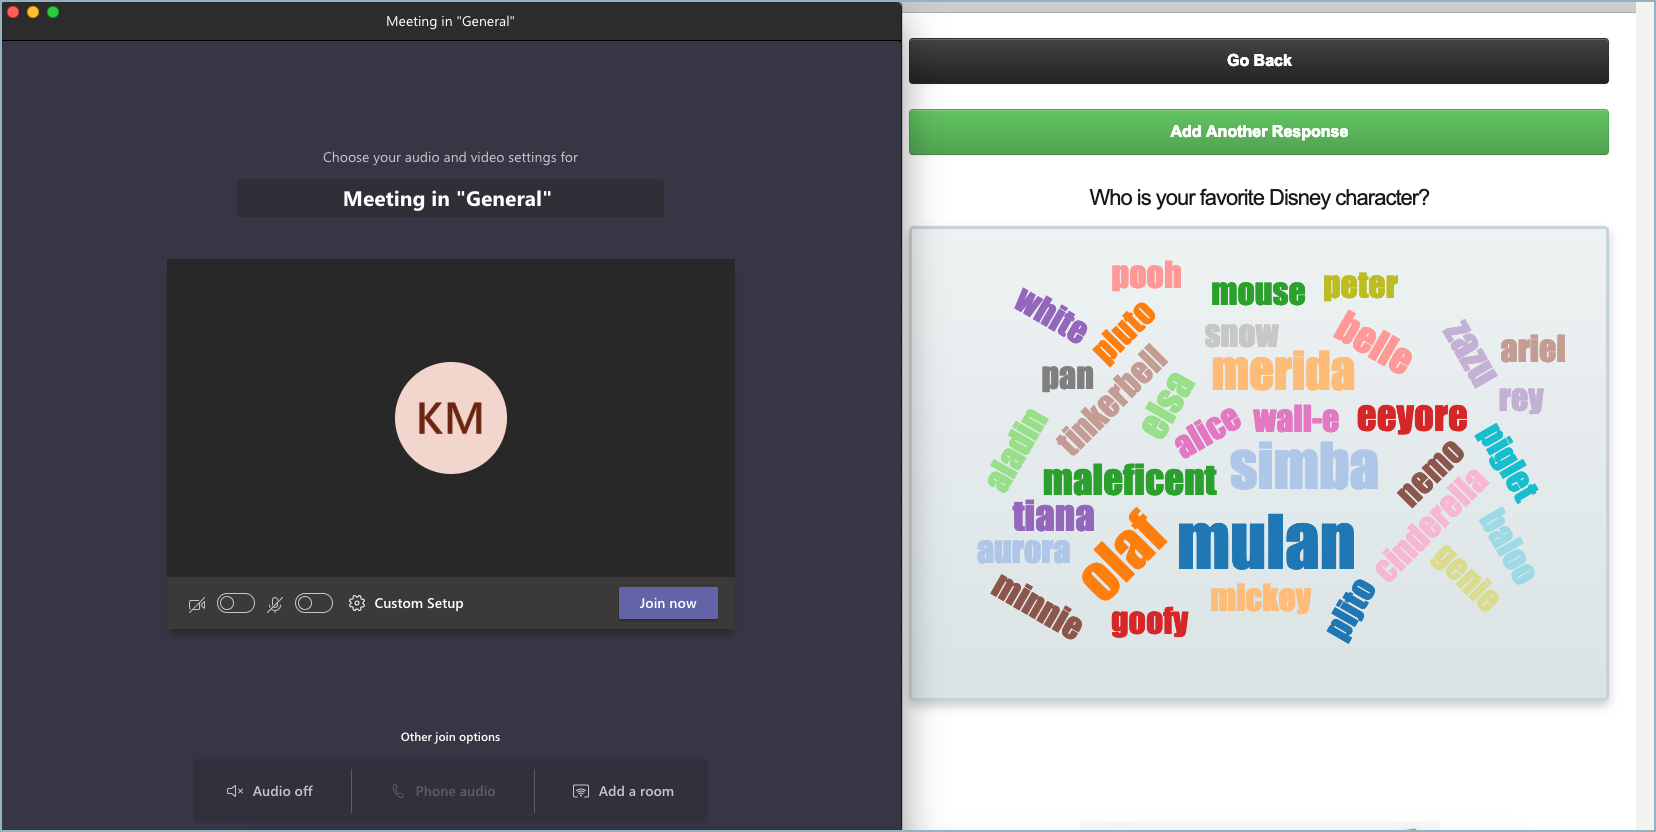
Task: Click the word snow in word cloud
Action: pos(1241,335)
